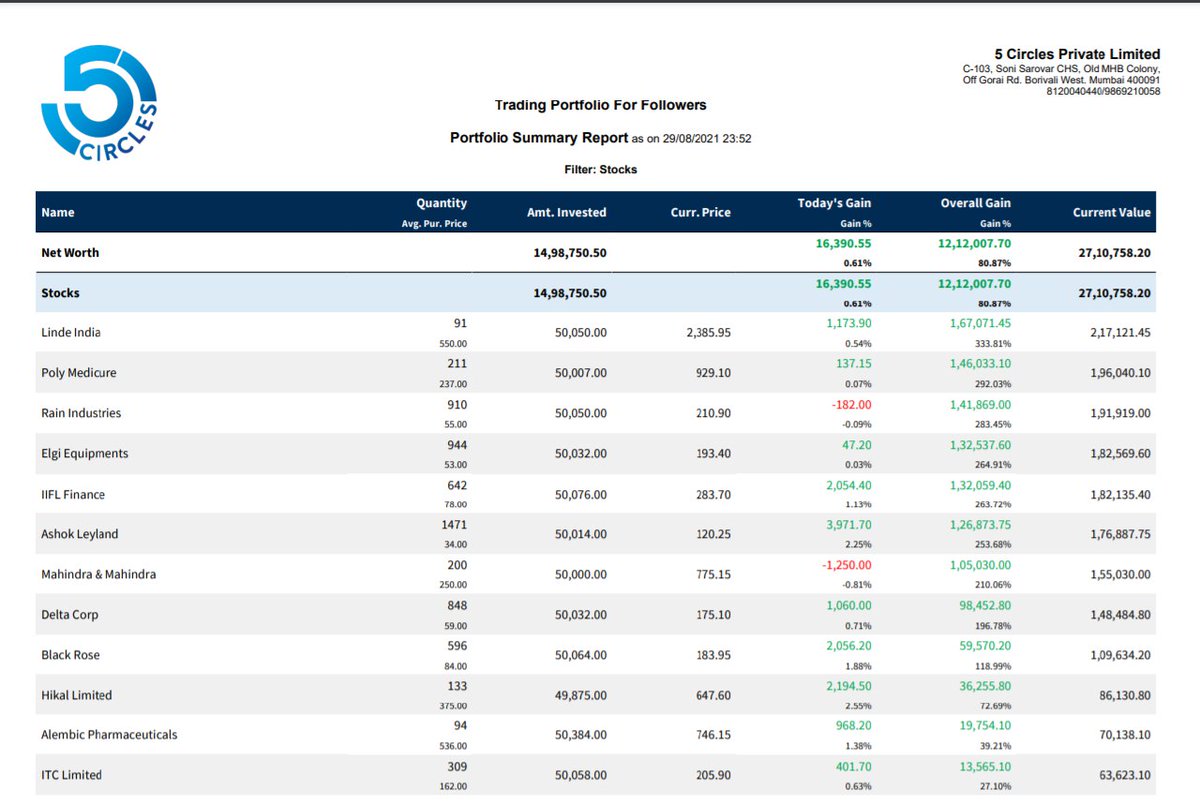The image size is (1200, 804).
Task: Click Rain Industries' today's gain -182.00
Action: pos(850,404)
